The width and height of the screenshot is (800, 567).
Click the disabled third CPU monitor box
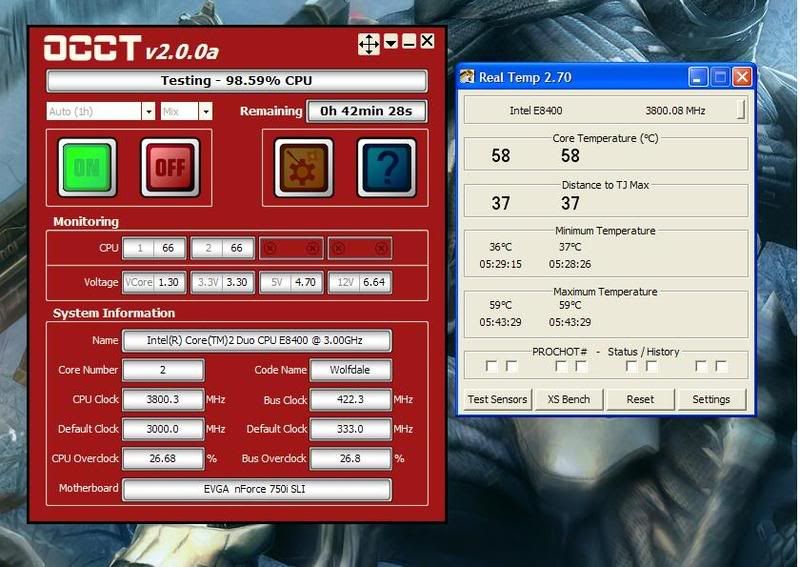point(291,248)
